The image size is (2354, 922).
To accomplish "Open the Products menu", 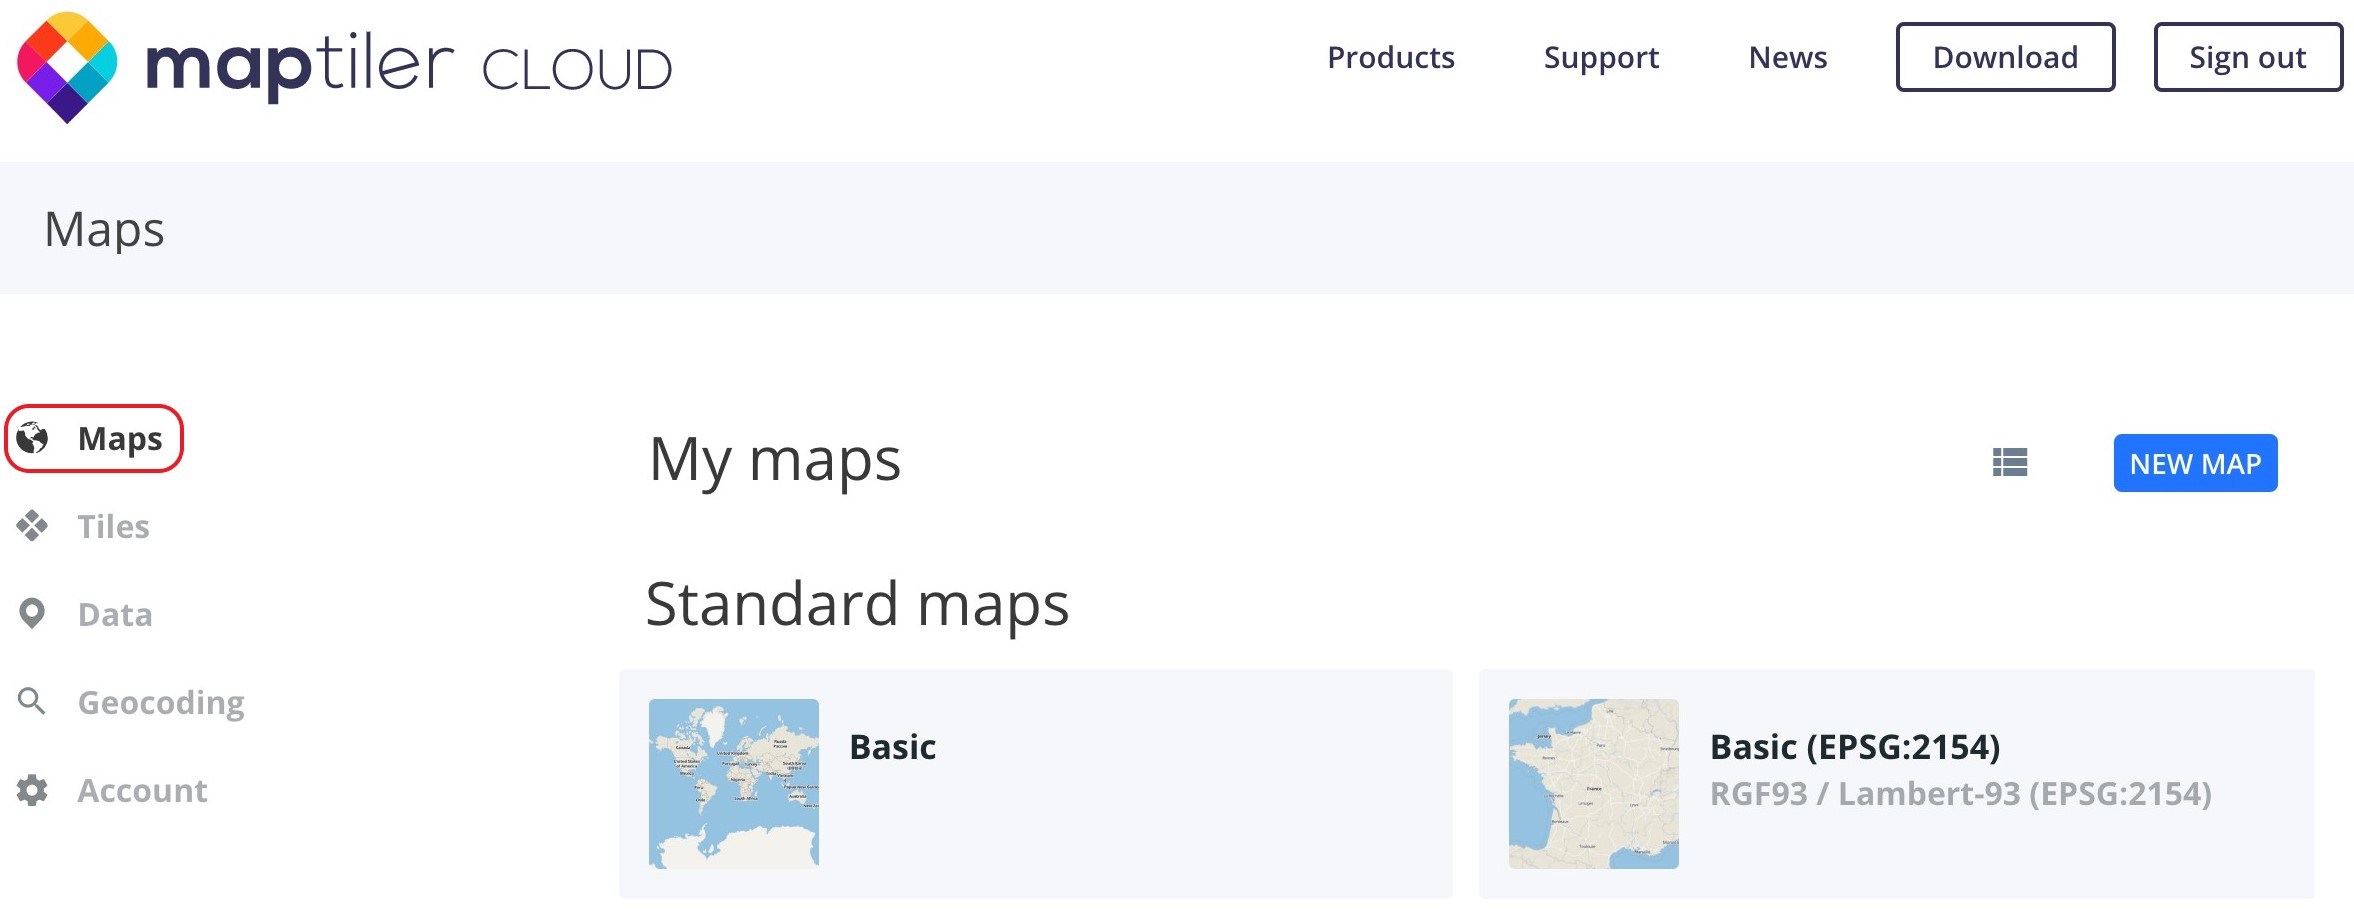I will pos(1390,57).
